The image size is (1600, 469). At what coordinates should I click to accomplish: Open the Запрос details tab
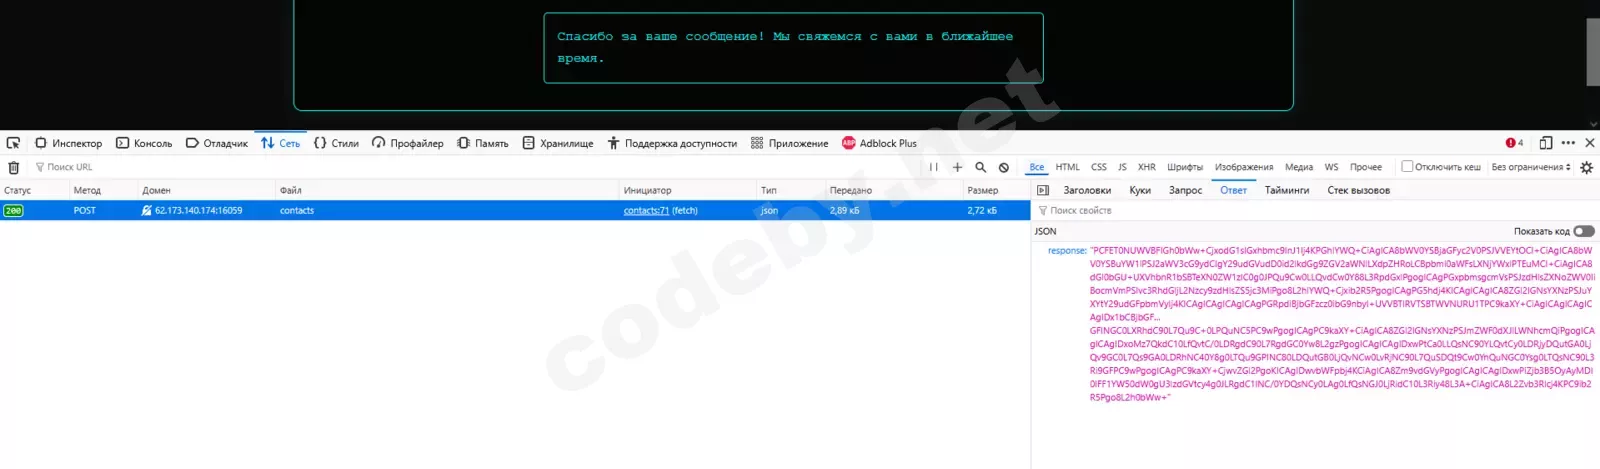(x=1186, y=190)
